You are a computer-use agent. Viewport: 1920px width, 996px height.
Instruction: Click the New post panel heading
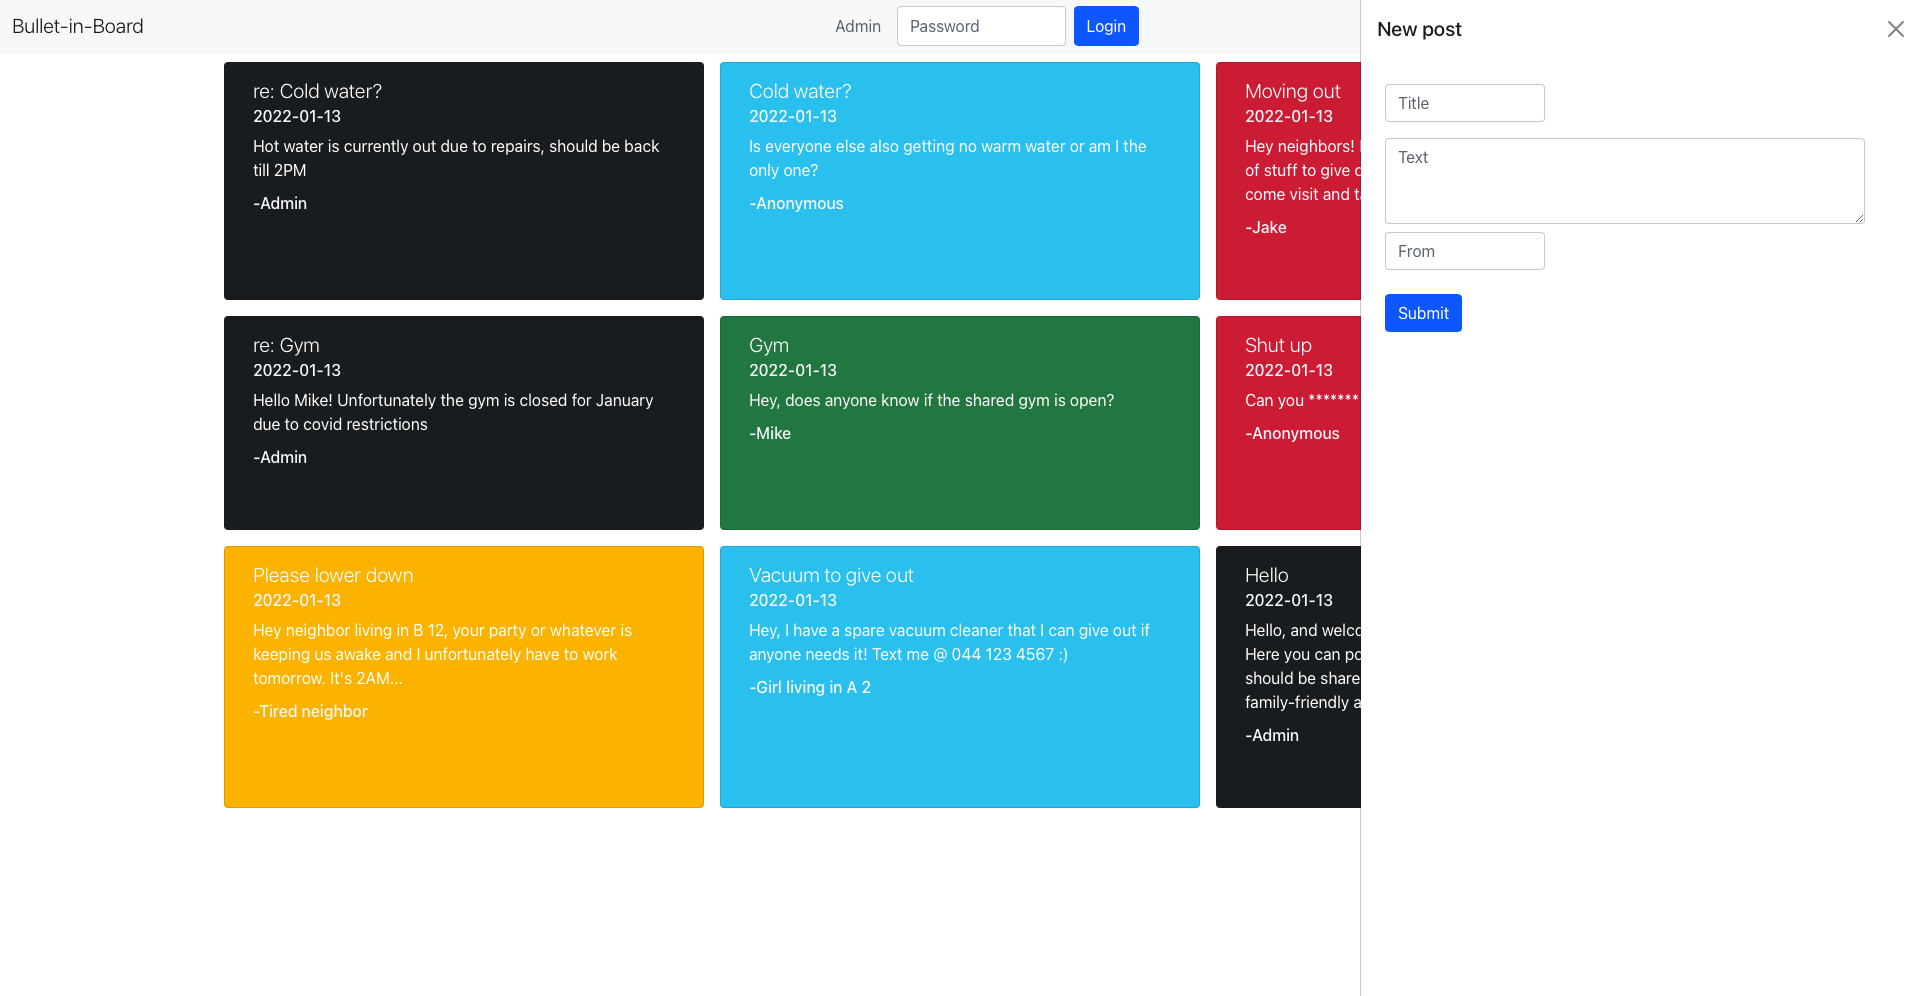(1419, 29)
